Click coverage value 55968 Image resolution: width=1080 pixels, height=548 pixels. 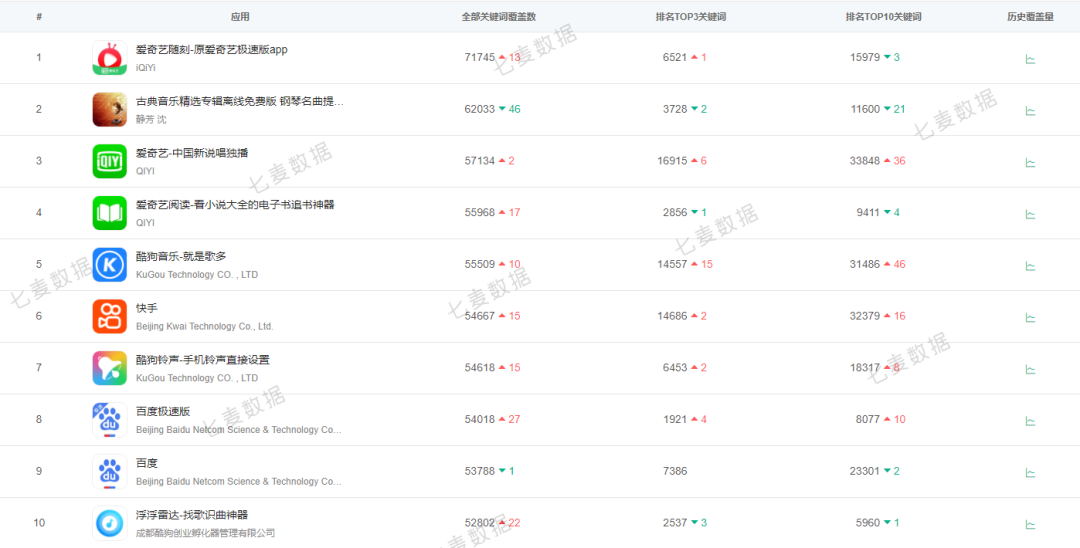[480, 213]
